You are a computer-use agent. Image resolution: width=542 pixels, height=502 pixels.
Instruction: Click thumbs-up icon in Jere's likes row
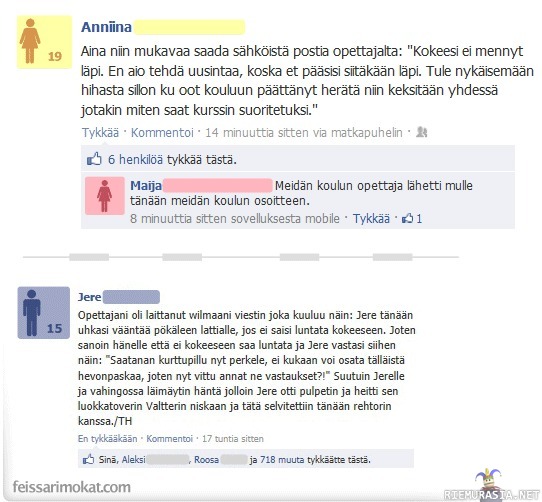point(88,459)
